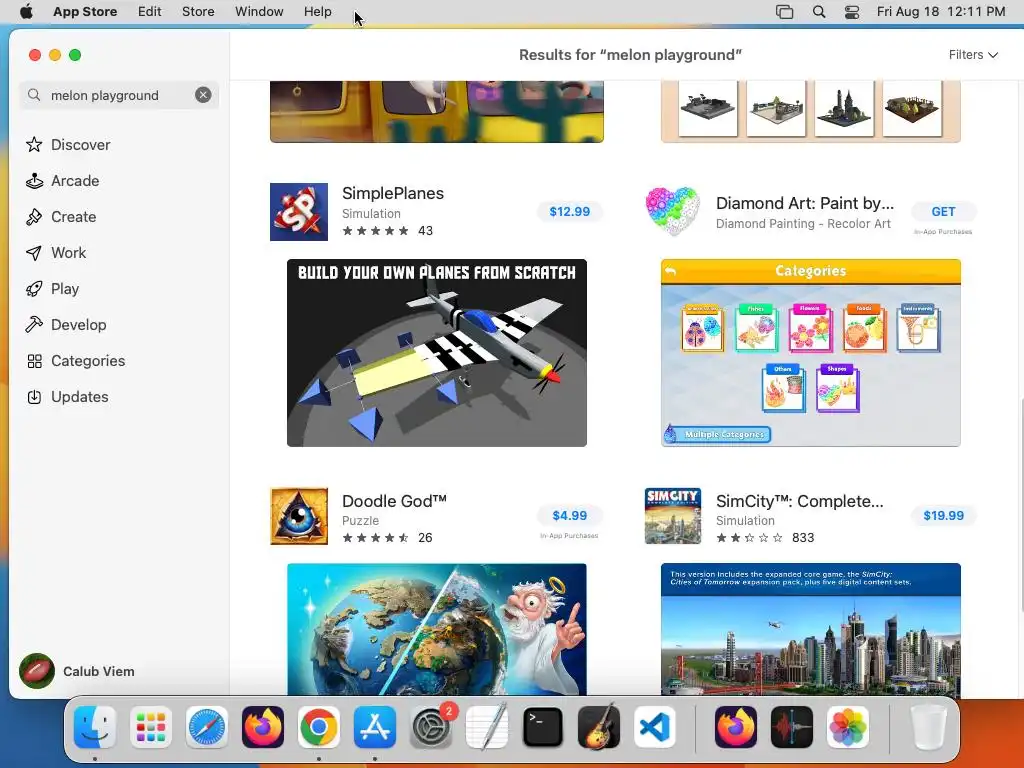Click GET for Diamond Art
Image resolution: width=1024 pixels, height=768 pixels.
943,212
